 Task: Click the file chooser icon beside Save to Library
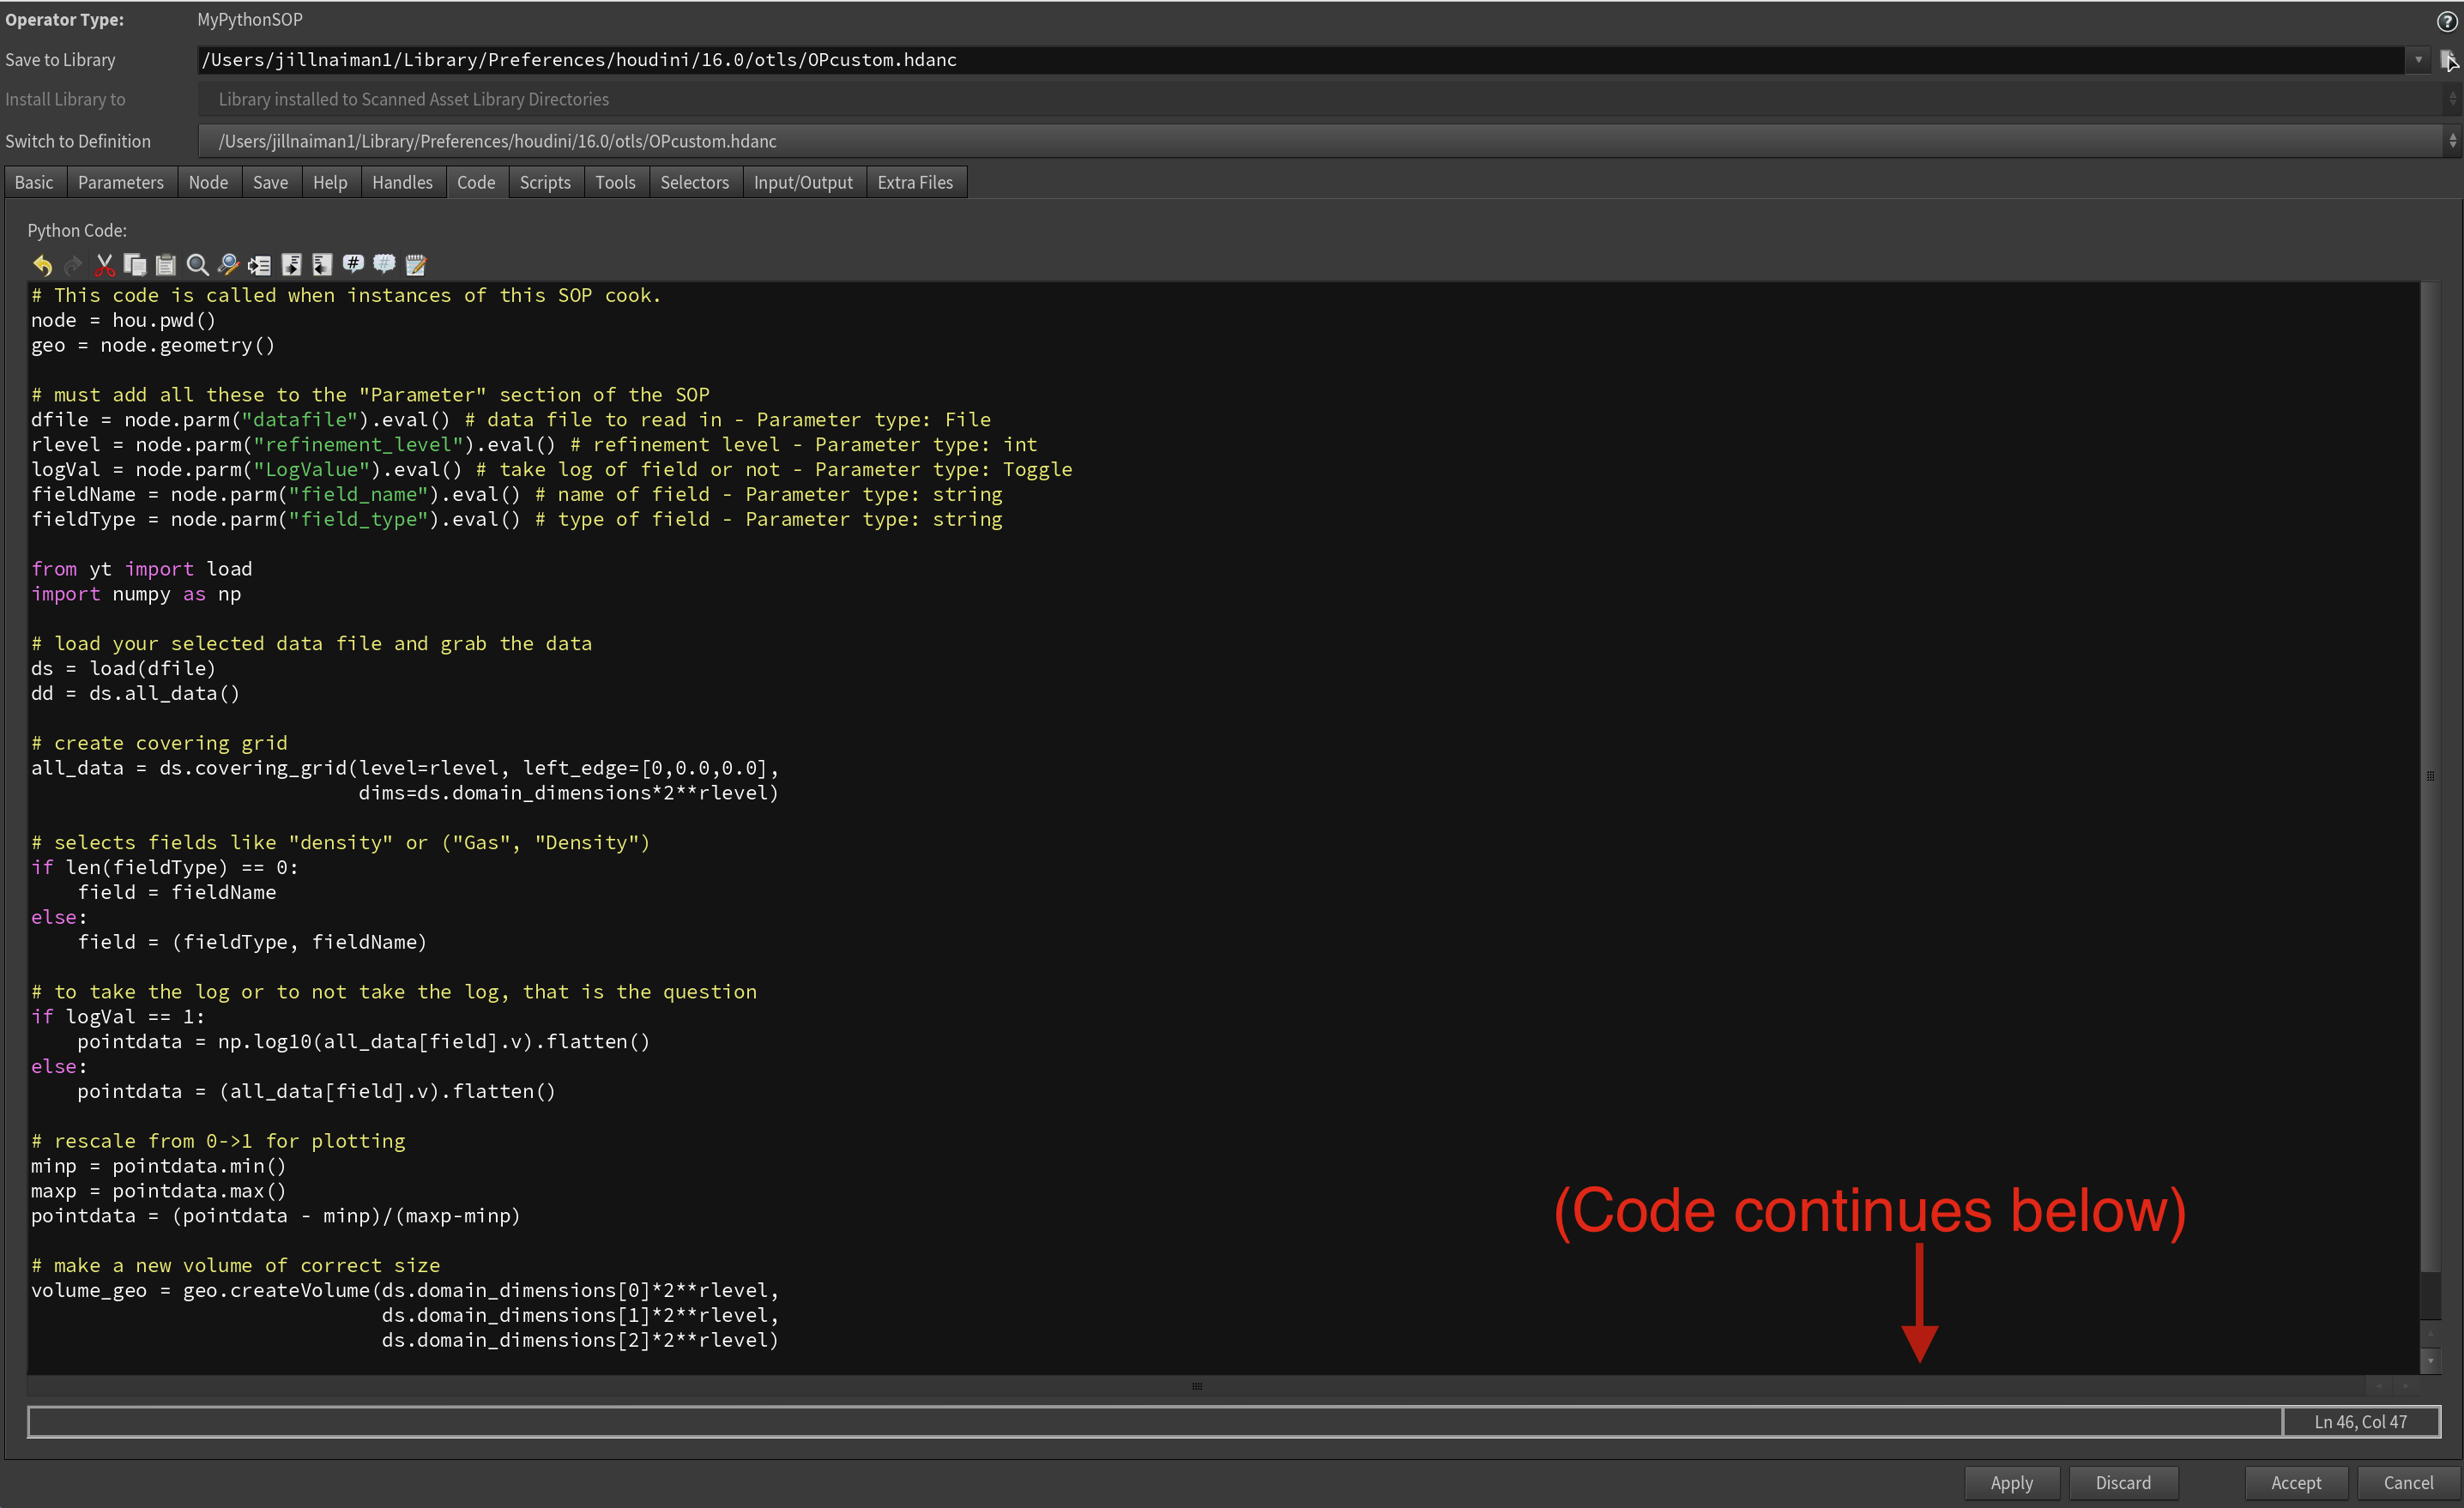[x=2449, y=60]
